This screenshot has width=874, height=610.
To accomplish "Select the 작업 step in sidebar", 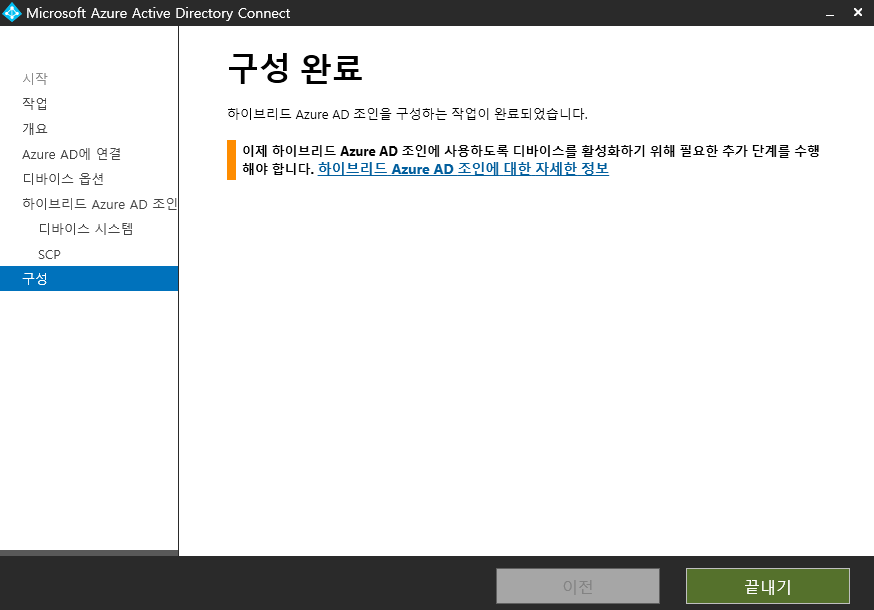I will (35, 103).
